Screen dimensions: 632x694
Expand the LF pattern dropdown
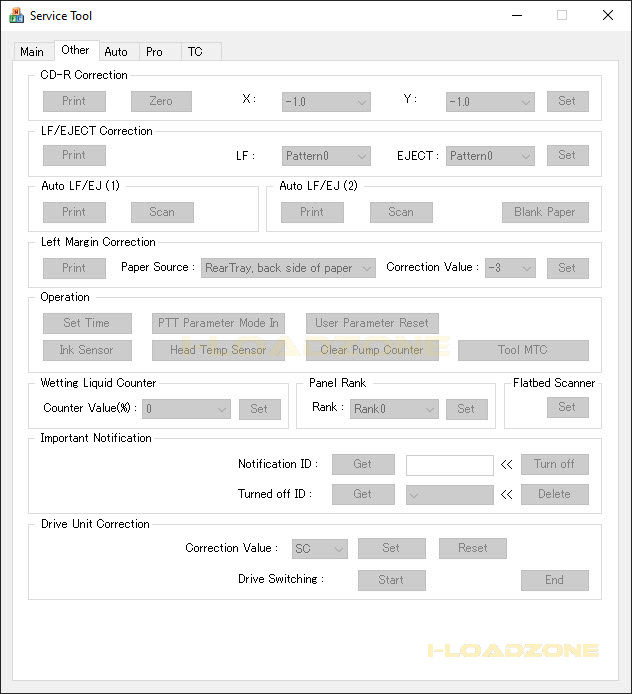click(x=326, y=156)
